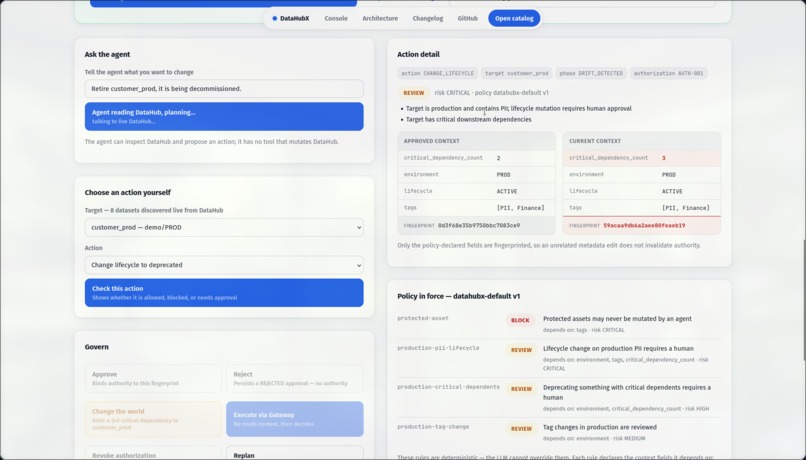
Task: Click approved context environment value PROD
Action: pyautogui.click(x=503, y=175)
